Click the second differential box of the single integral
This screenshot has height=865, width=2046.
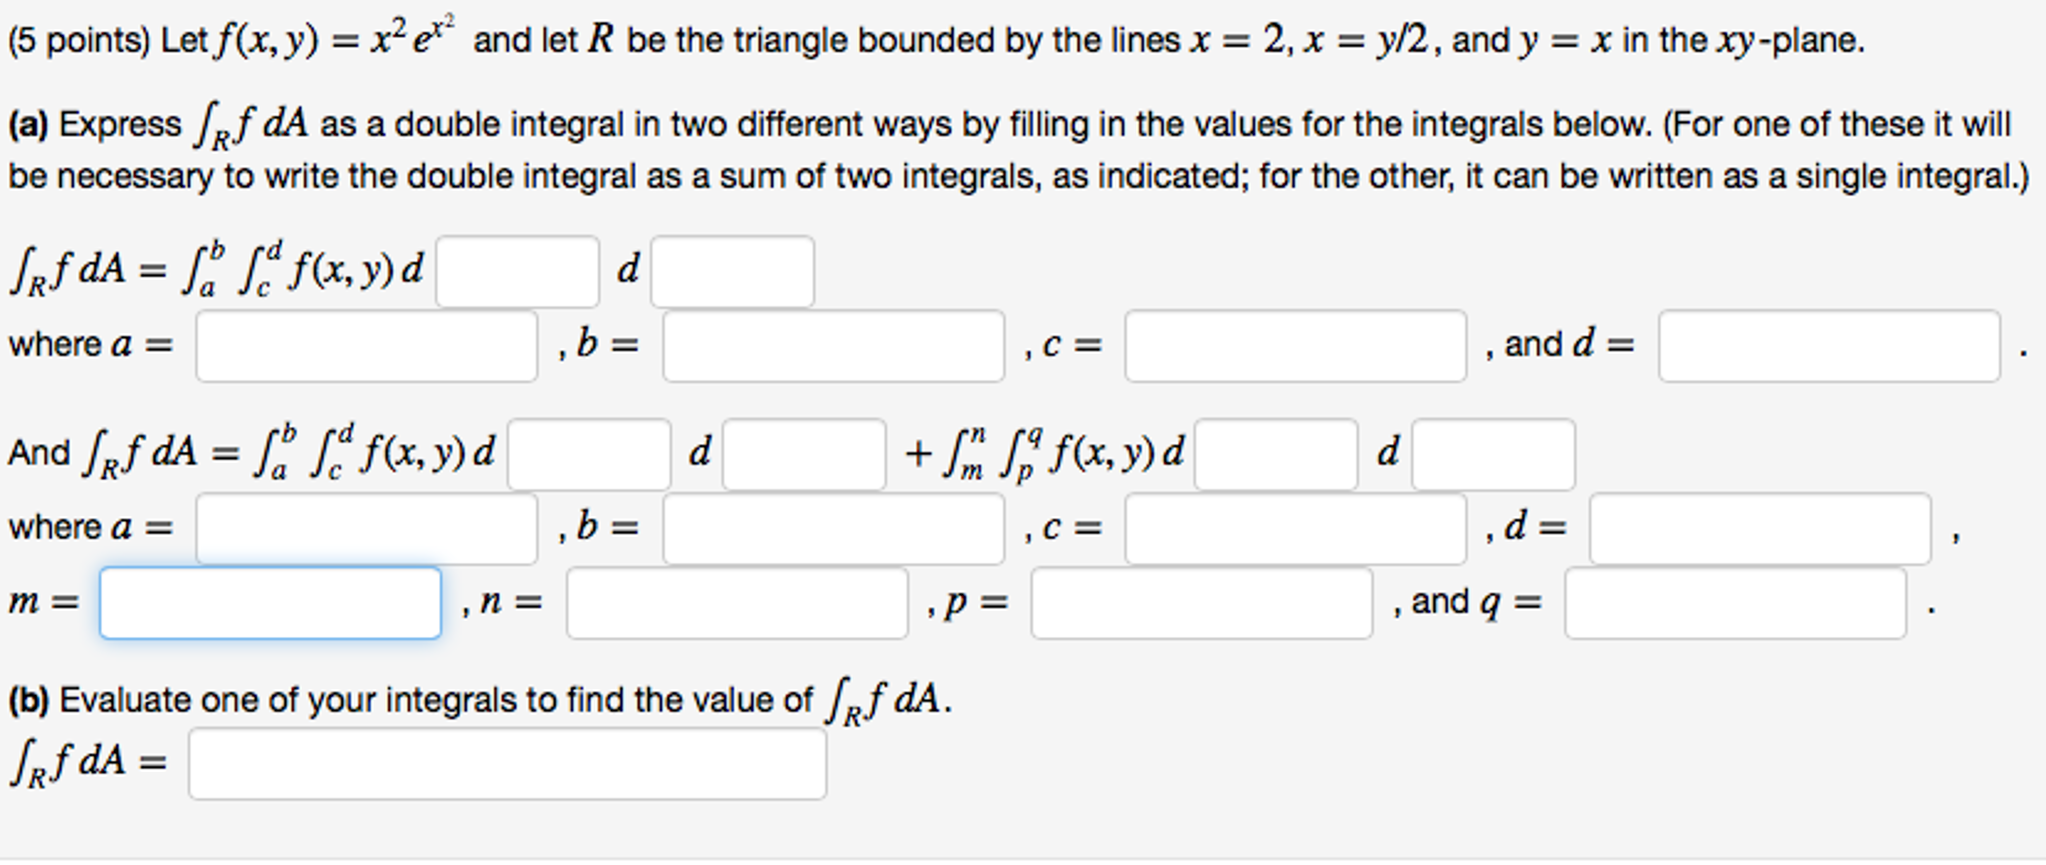point(732,271)
